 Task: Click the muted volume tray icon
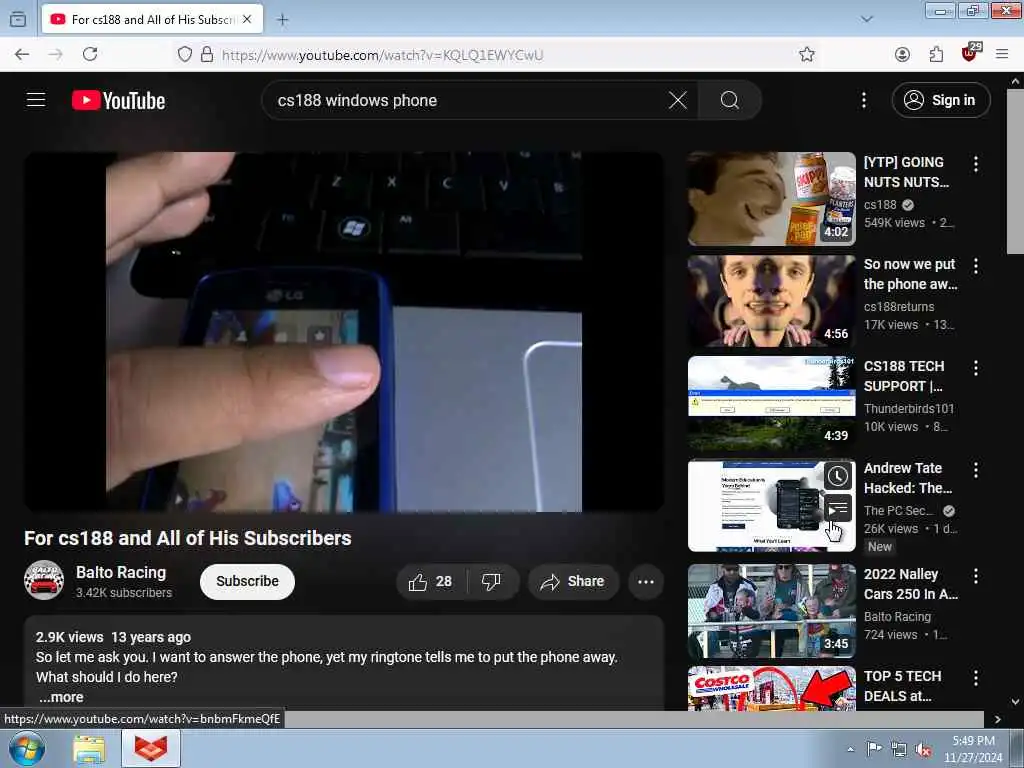pos(923,750)
